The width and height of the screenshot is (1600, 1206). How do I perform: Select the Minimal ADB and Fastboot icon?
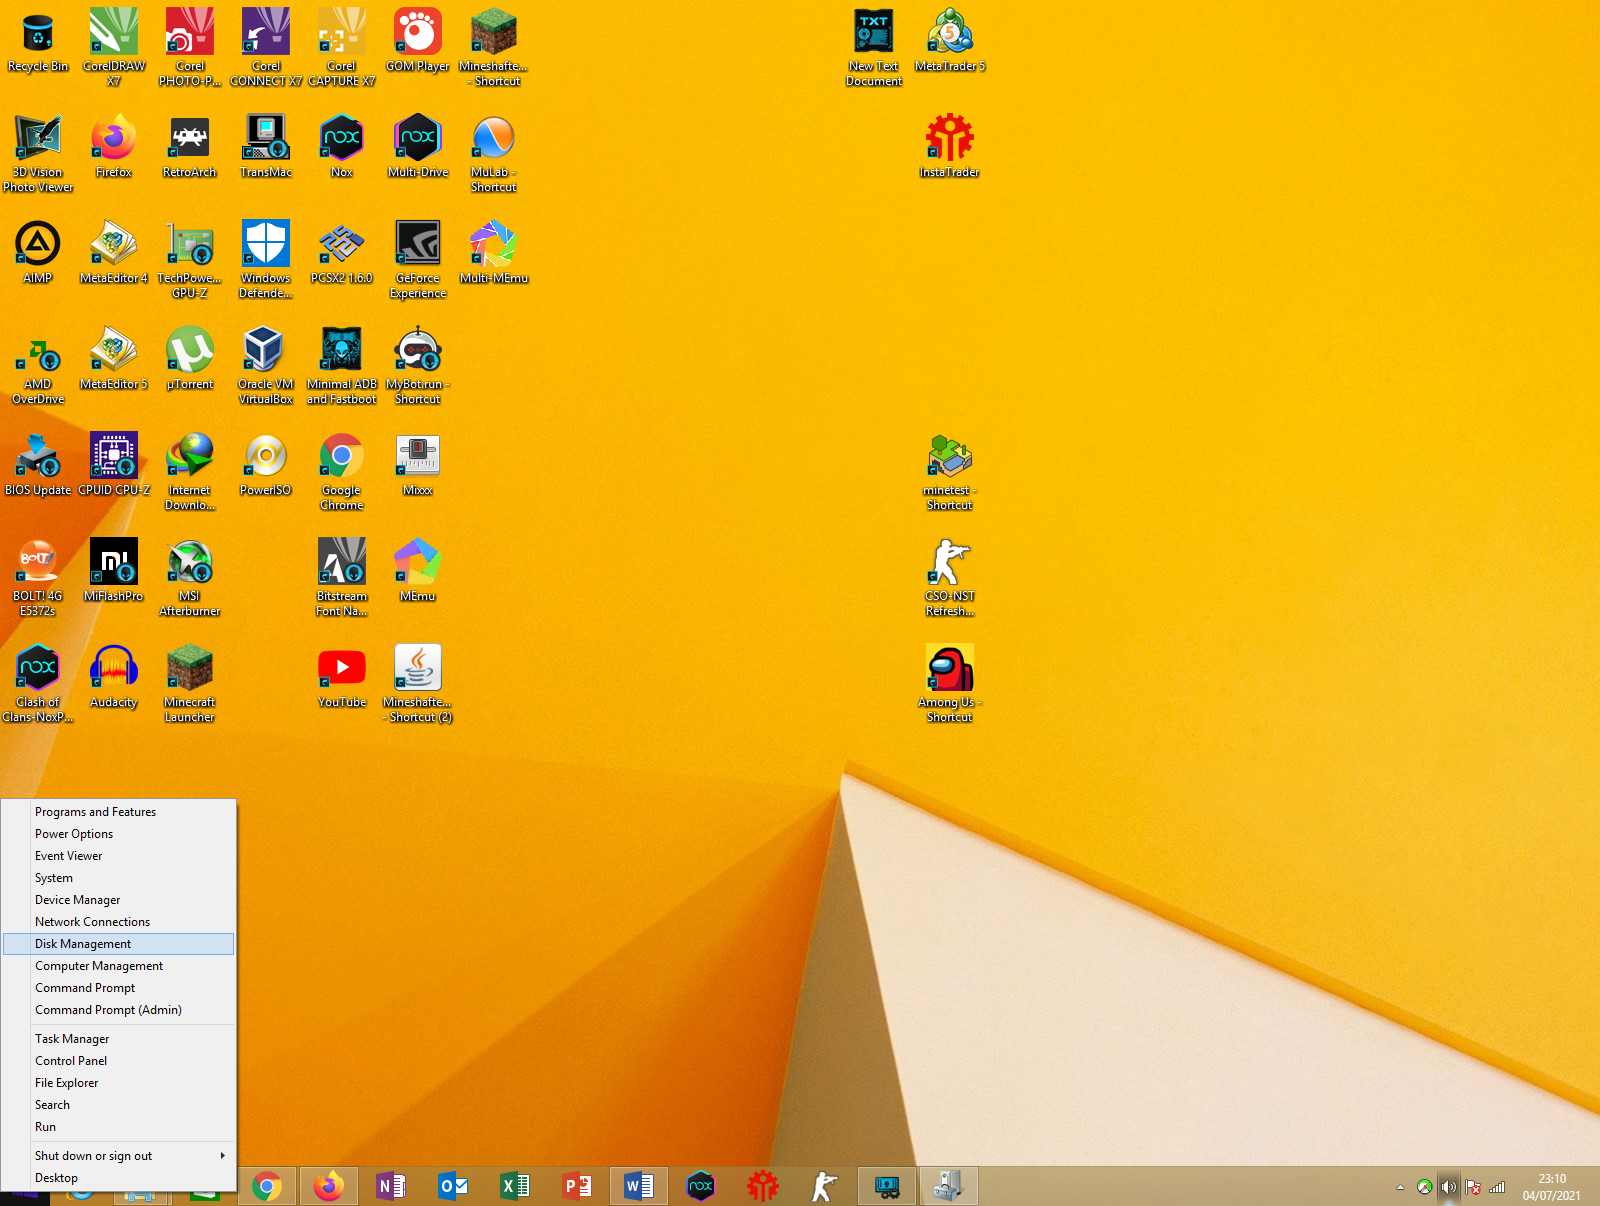pyautogui.click(x=342, y=366)
